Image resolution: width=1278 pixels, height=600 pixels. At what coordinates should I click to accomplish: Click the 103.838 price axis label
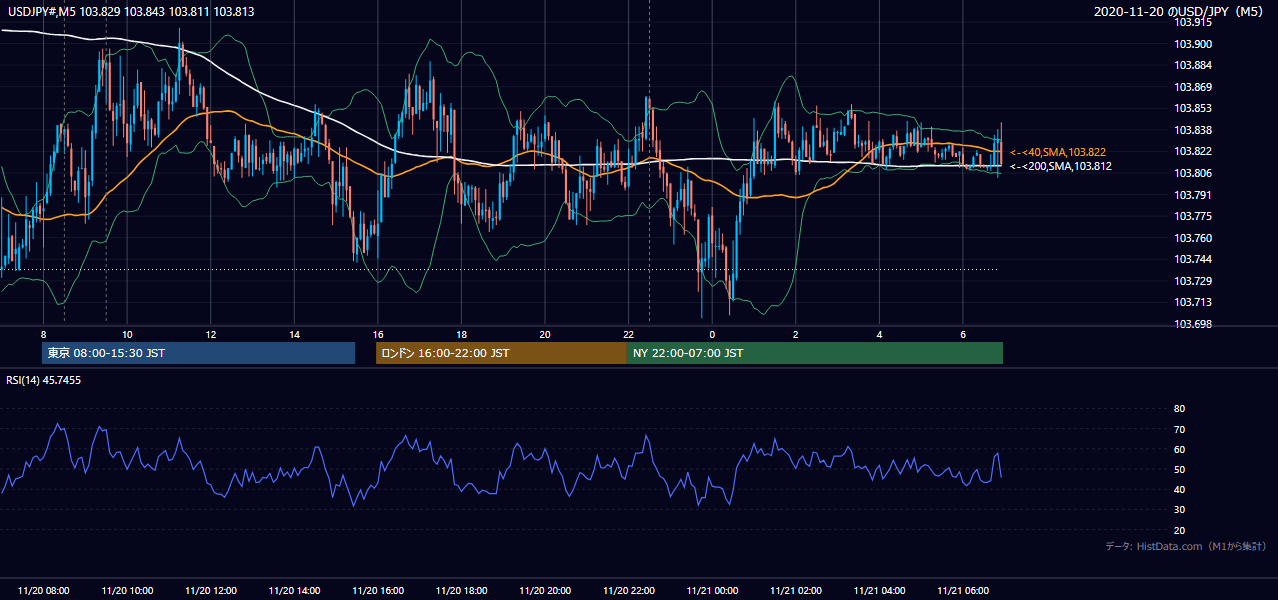1193,130
